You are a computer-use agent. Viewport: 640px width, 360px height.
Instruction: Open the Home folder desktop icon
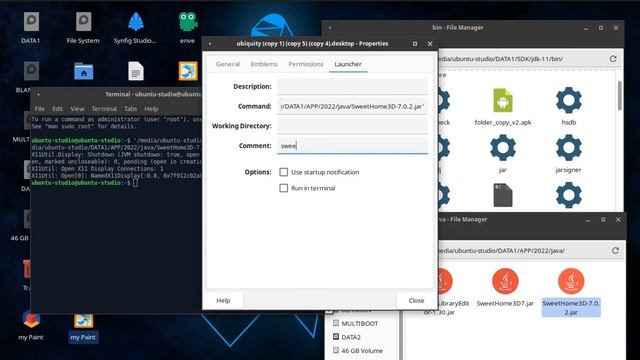[x=84, y=71]
